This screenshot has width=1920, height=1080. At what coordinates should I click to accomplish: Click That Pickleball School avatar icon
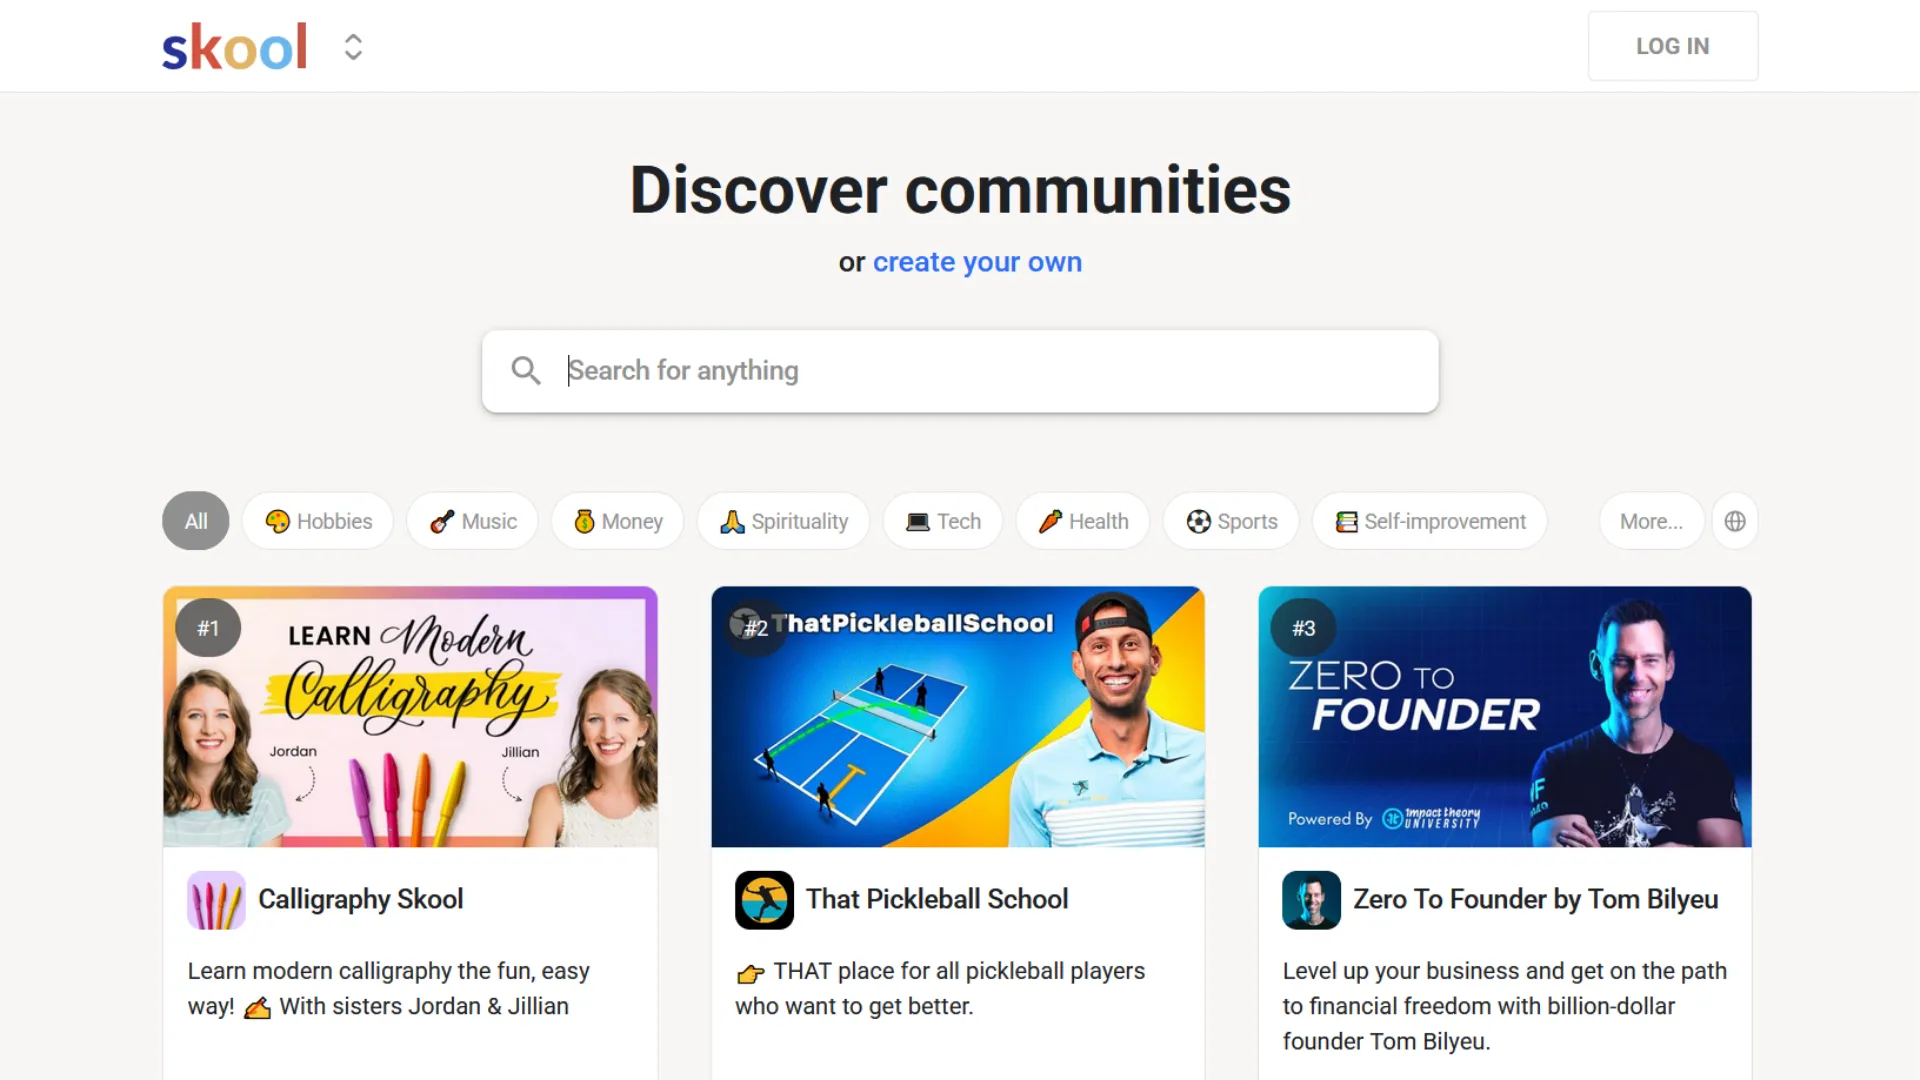[x=764, y=900]
